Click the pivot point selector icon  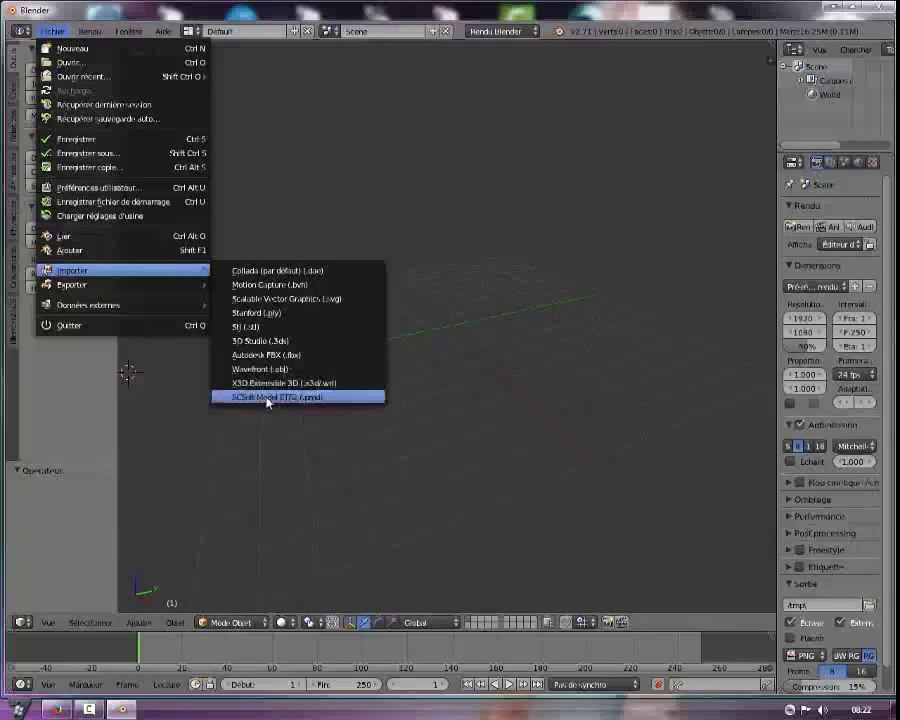(313, 622)
